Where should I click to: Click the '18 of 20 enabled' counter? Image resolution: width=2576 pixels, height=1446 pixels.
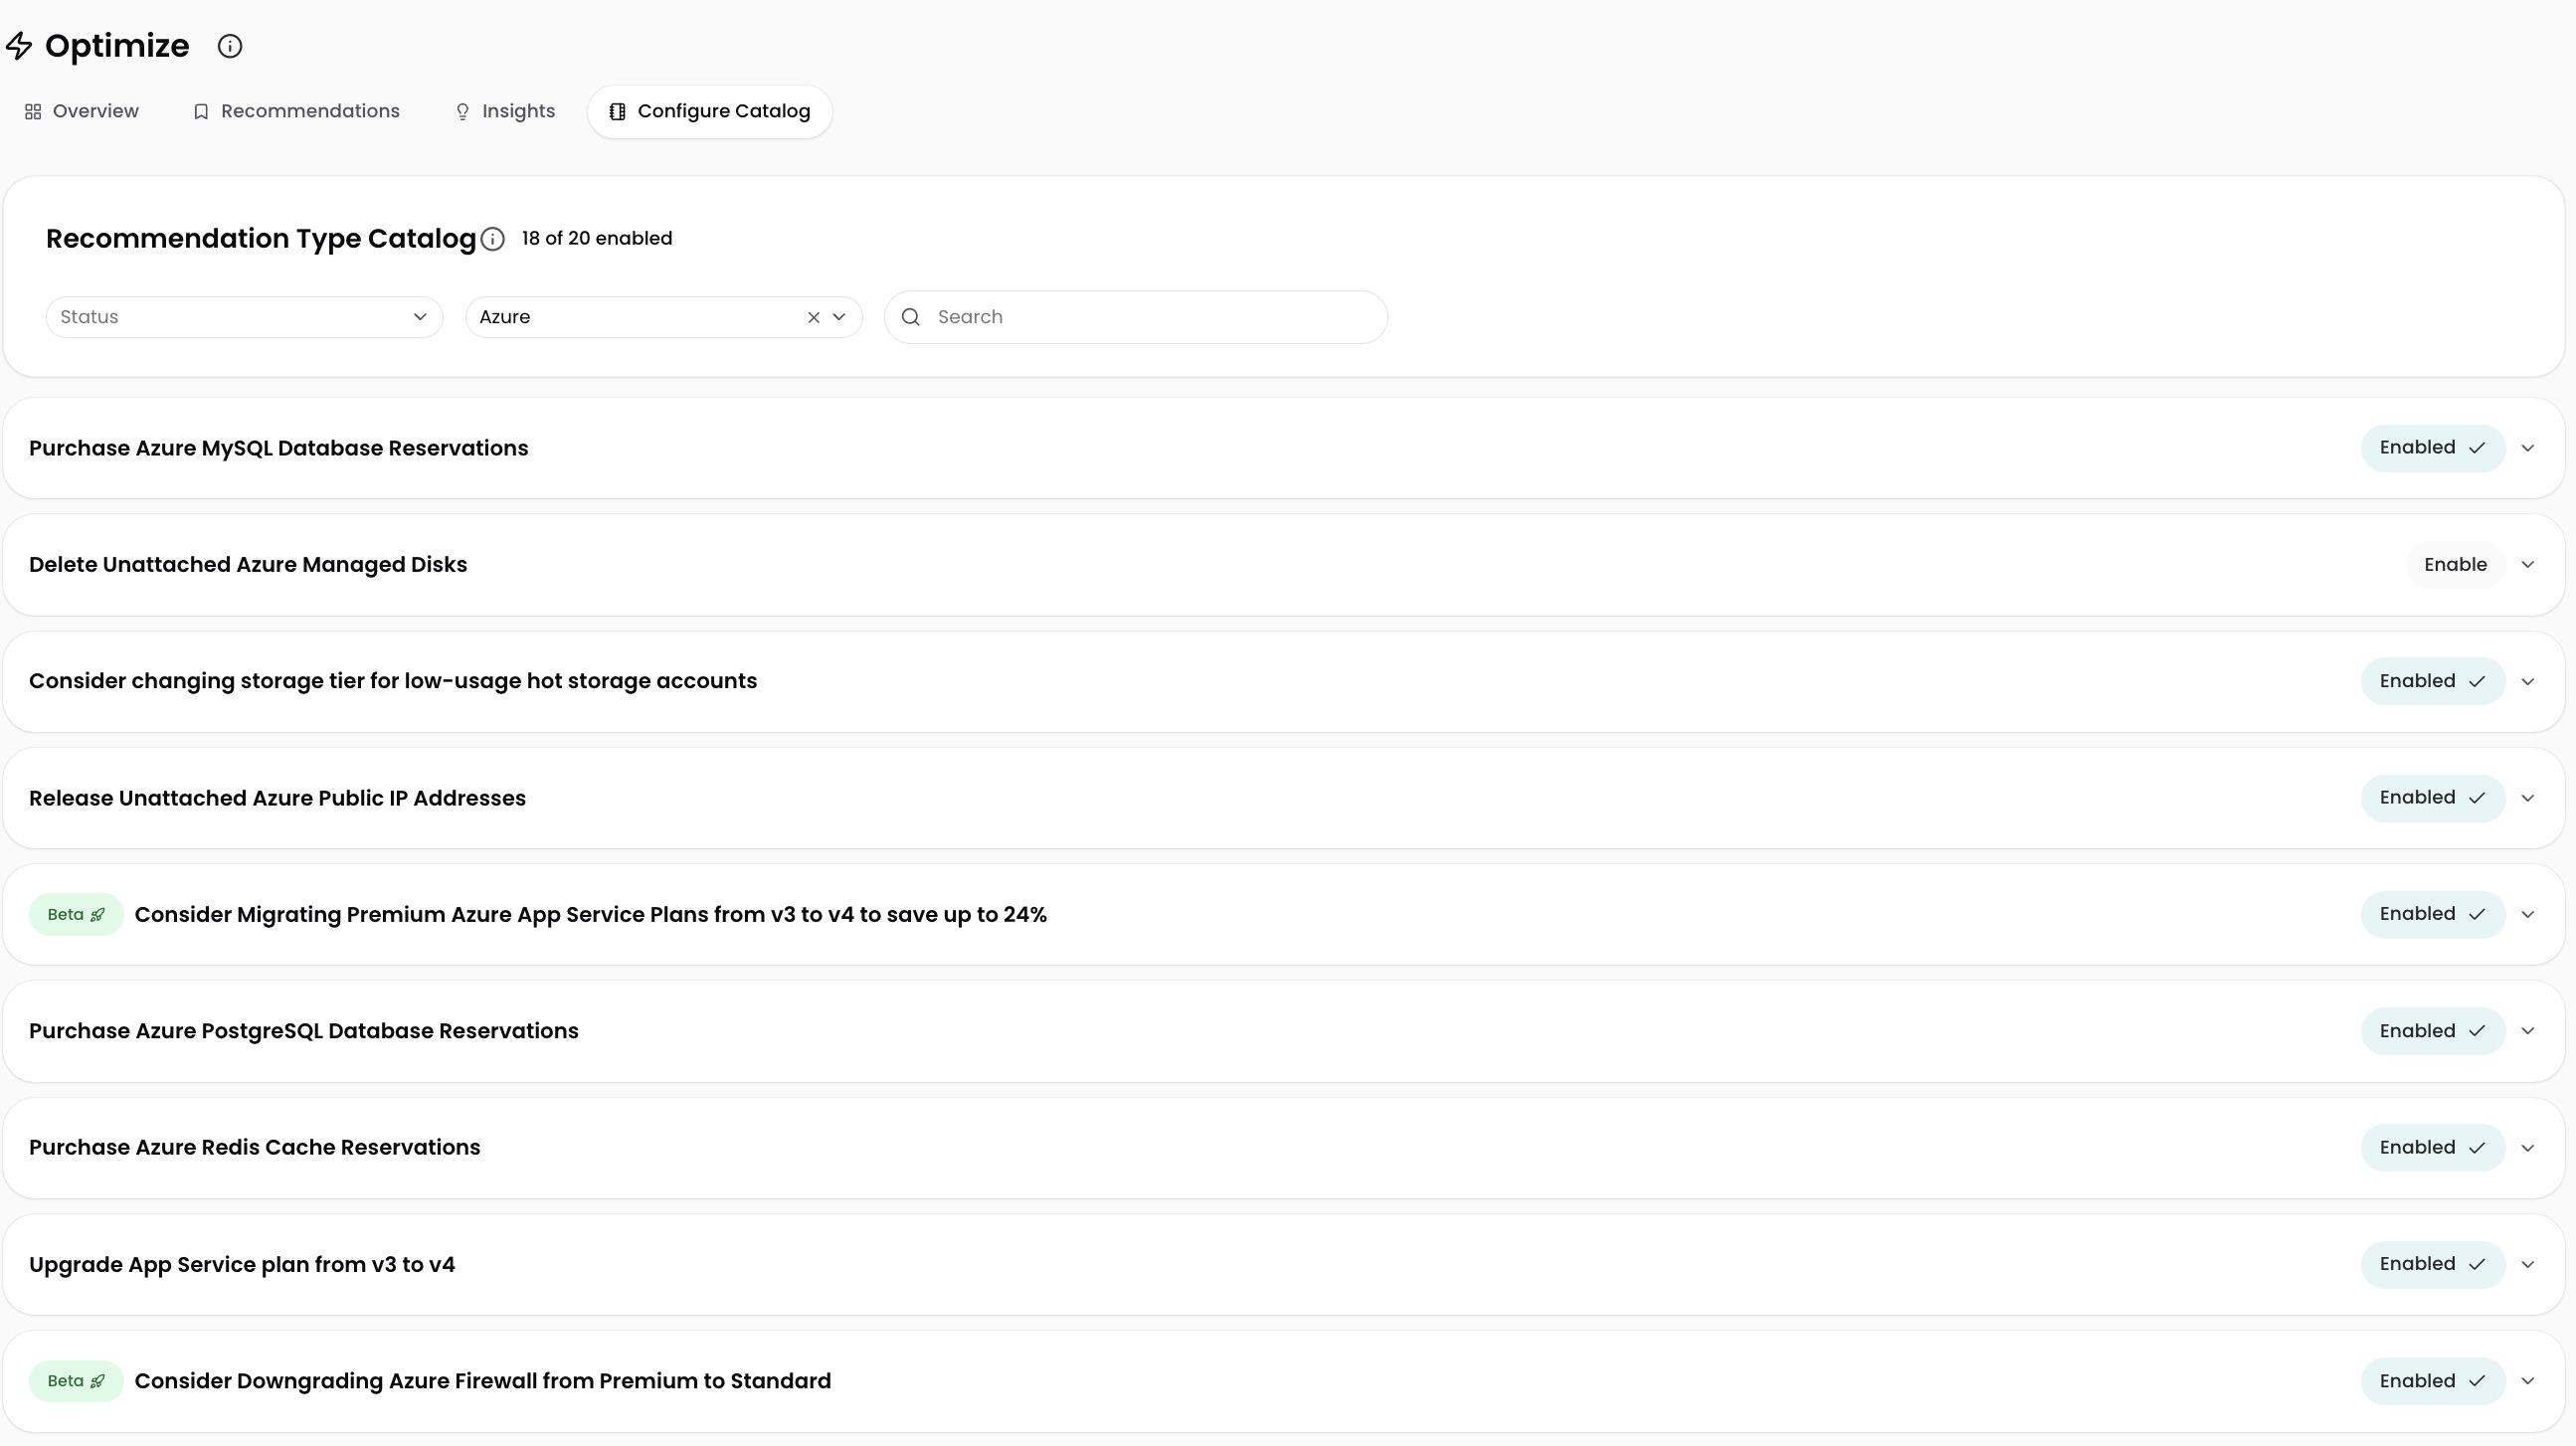tap(597, 239)
